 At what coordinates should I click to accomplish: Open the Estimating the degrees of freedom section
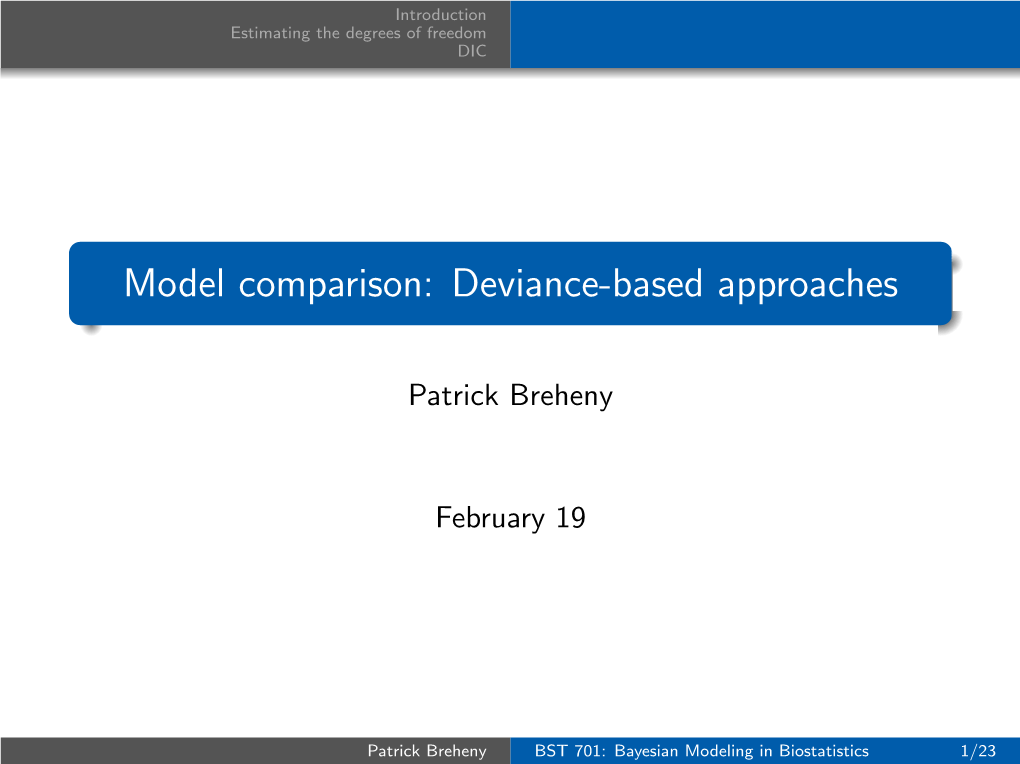pyautogui.click(x=358, y=32)
